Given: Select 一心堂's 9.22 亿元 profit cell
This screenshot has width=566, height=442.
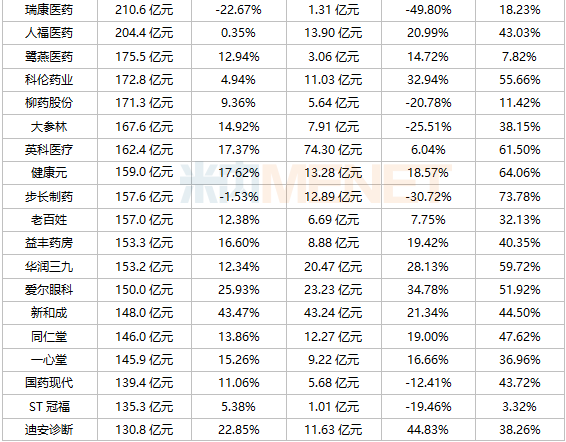Looking at the screenshot, I should point(333,360).
